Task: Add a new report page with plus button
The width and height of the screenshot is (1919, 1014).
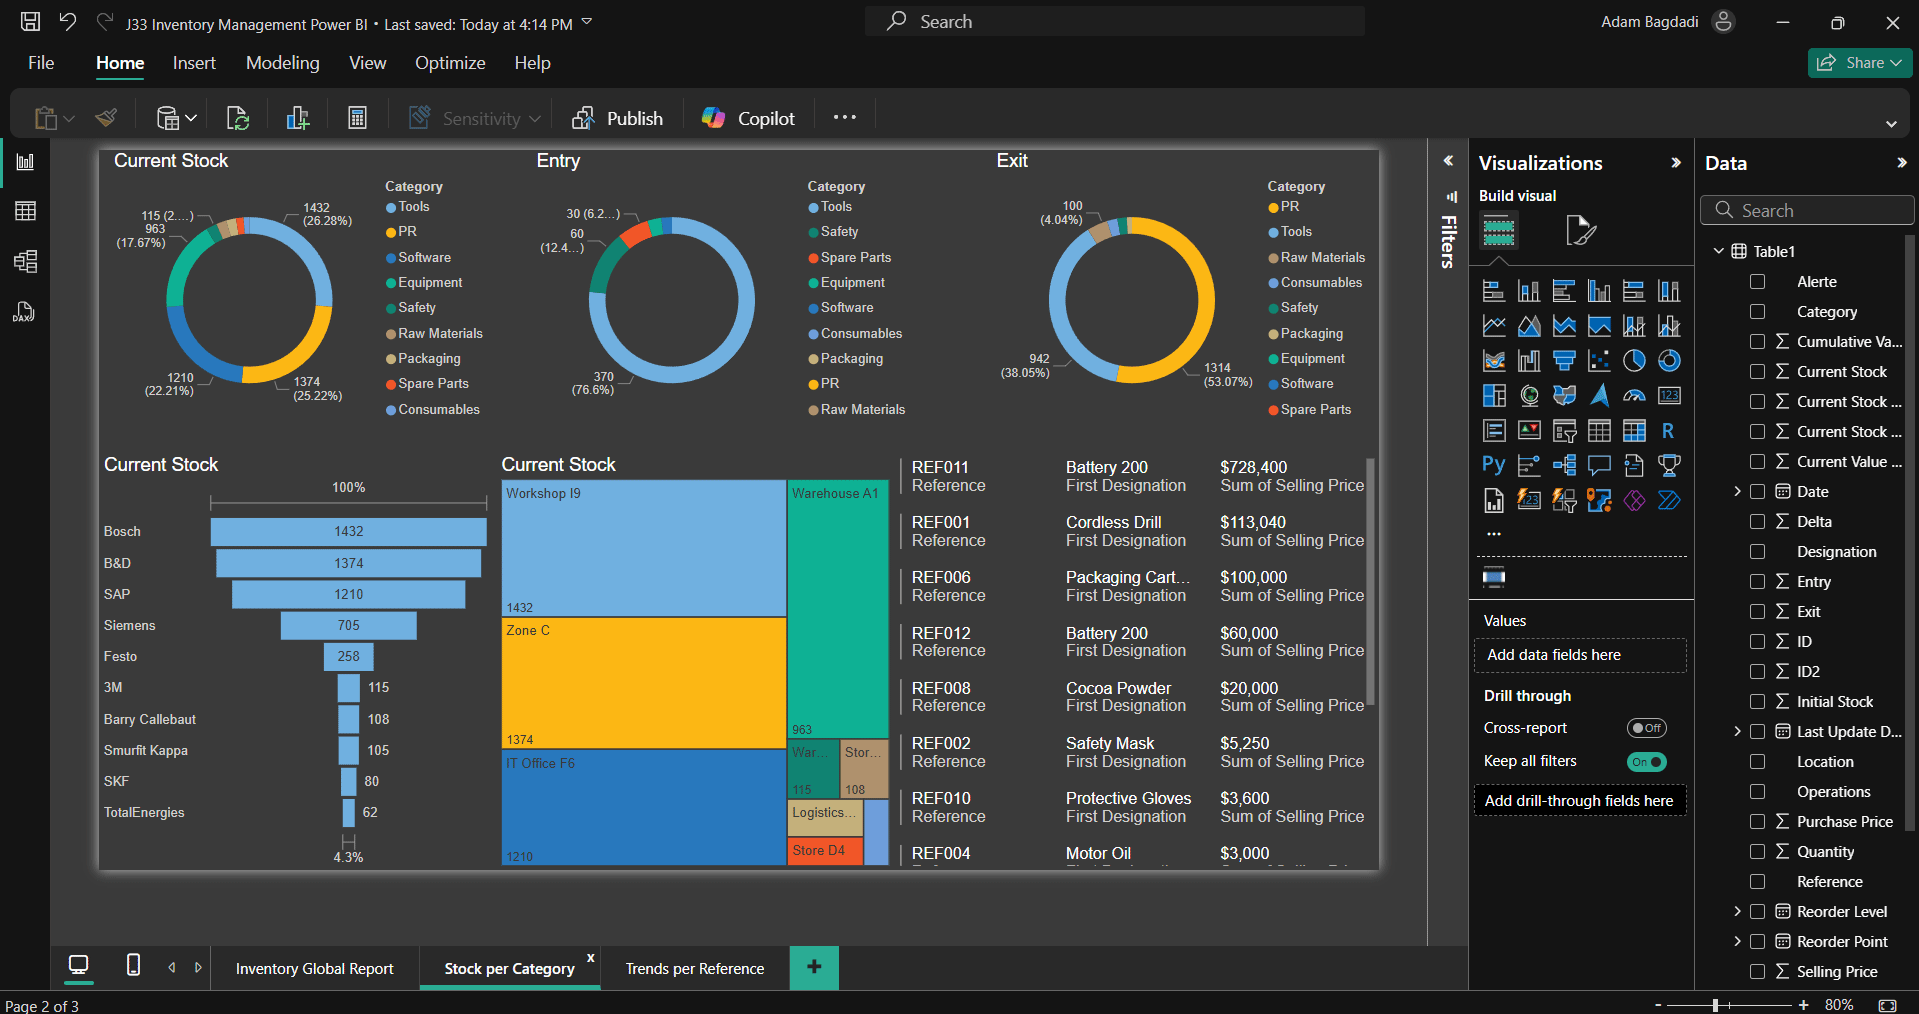Action: (x=813, y=967)
